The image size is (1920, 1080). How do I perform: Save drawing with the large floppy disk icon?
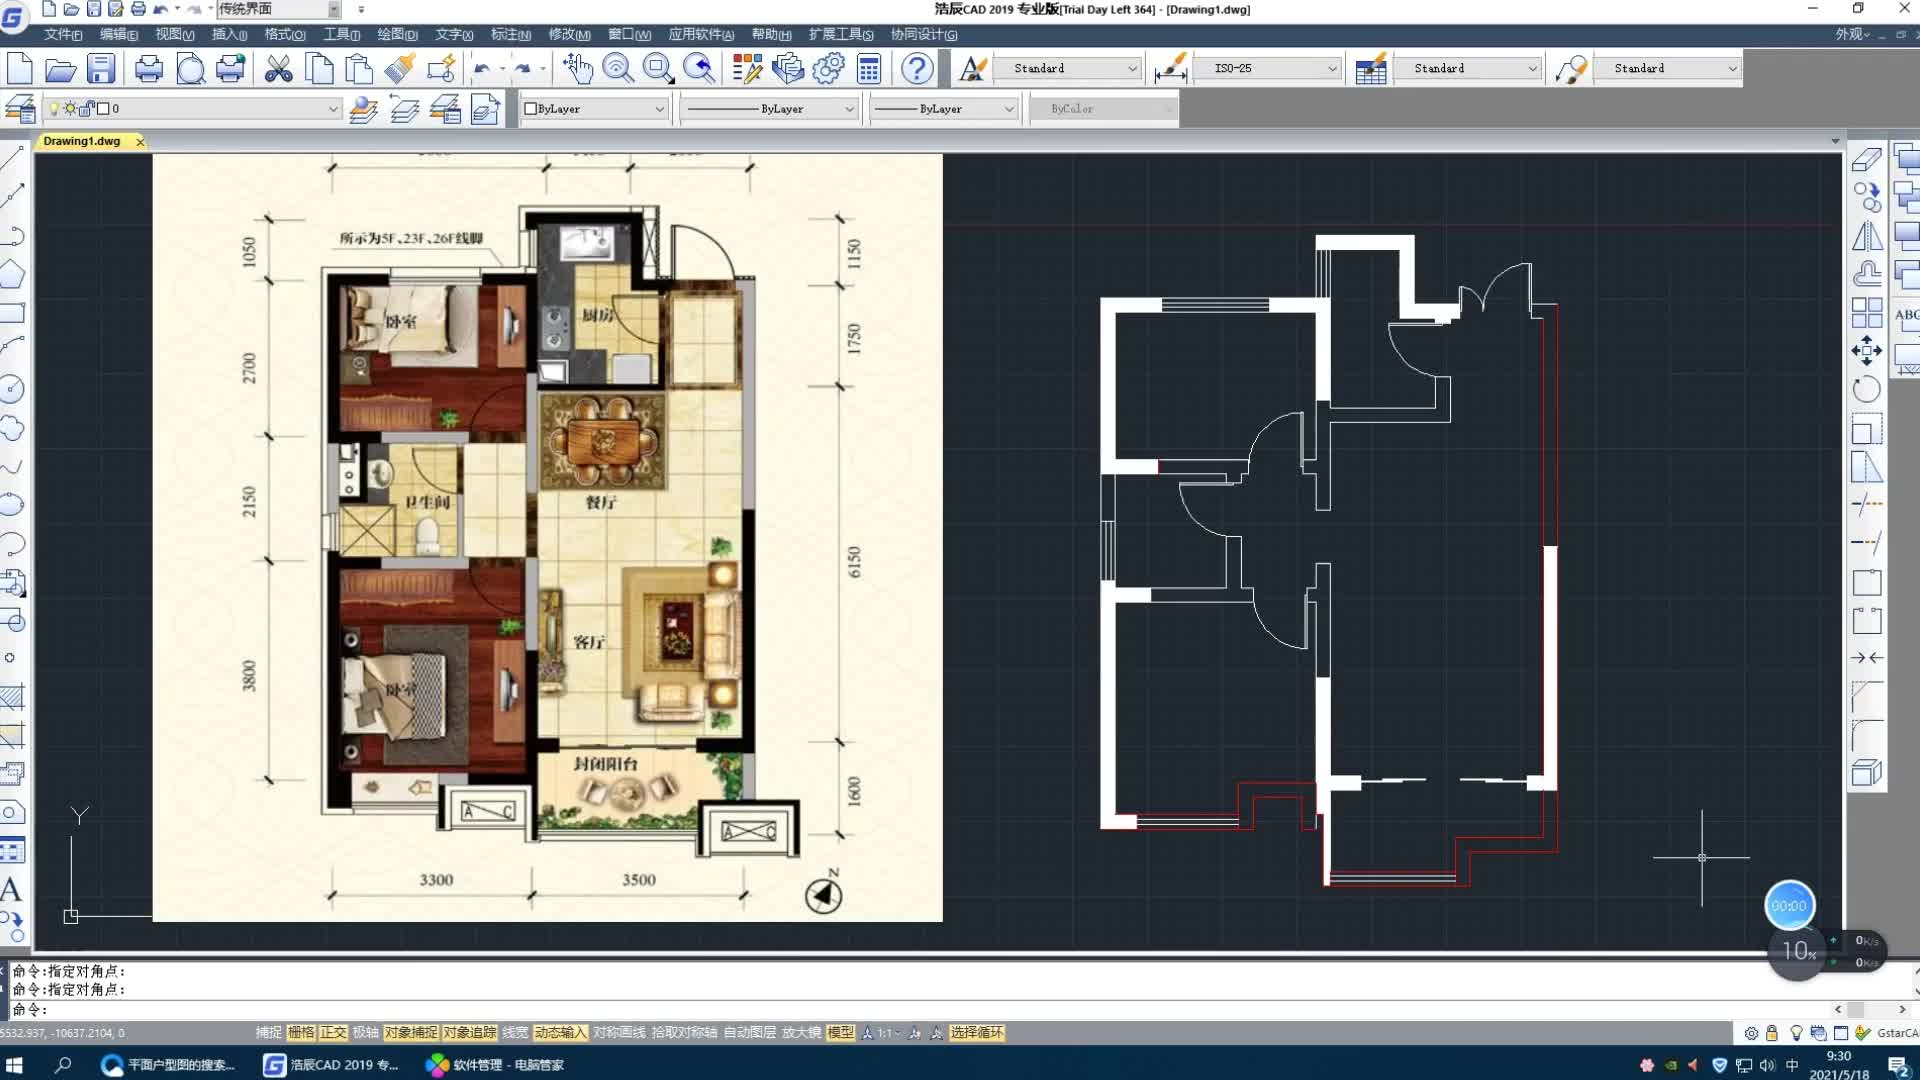[x=101, y=69]
